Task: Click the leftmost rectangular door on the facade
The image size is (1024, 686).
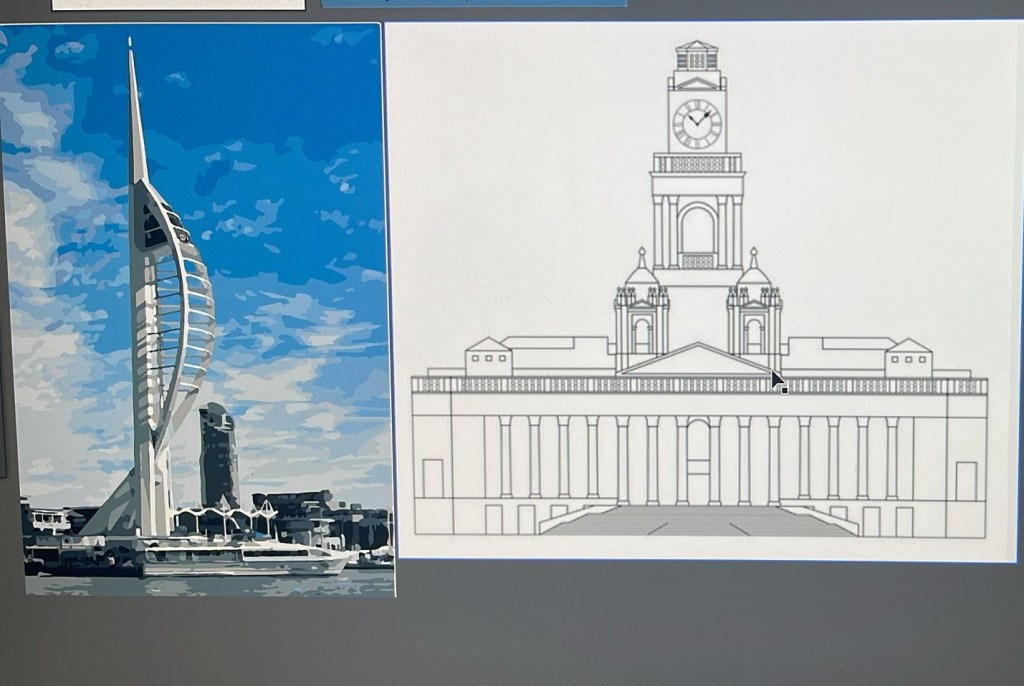Action: pyautogui.click(x=432, y=479)
